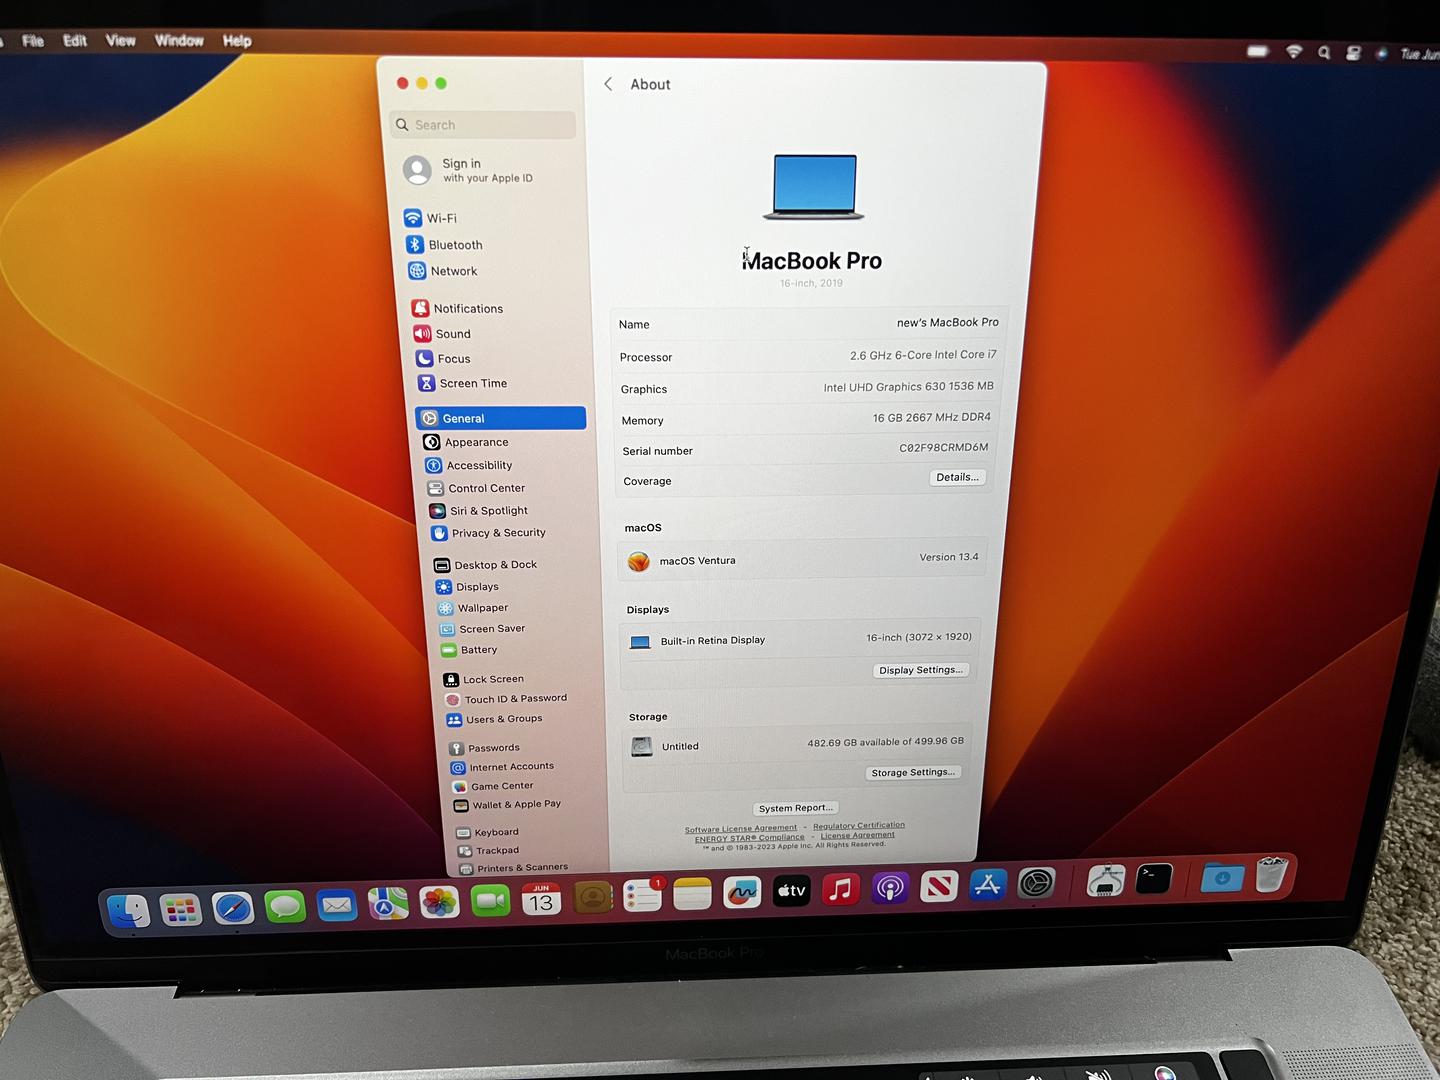The height and width of the screenshot is (1080, 1440).
Task: Open Spotlight search from menu bar
Action: pos(1324,52)
